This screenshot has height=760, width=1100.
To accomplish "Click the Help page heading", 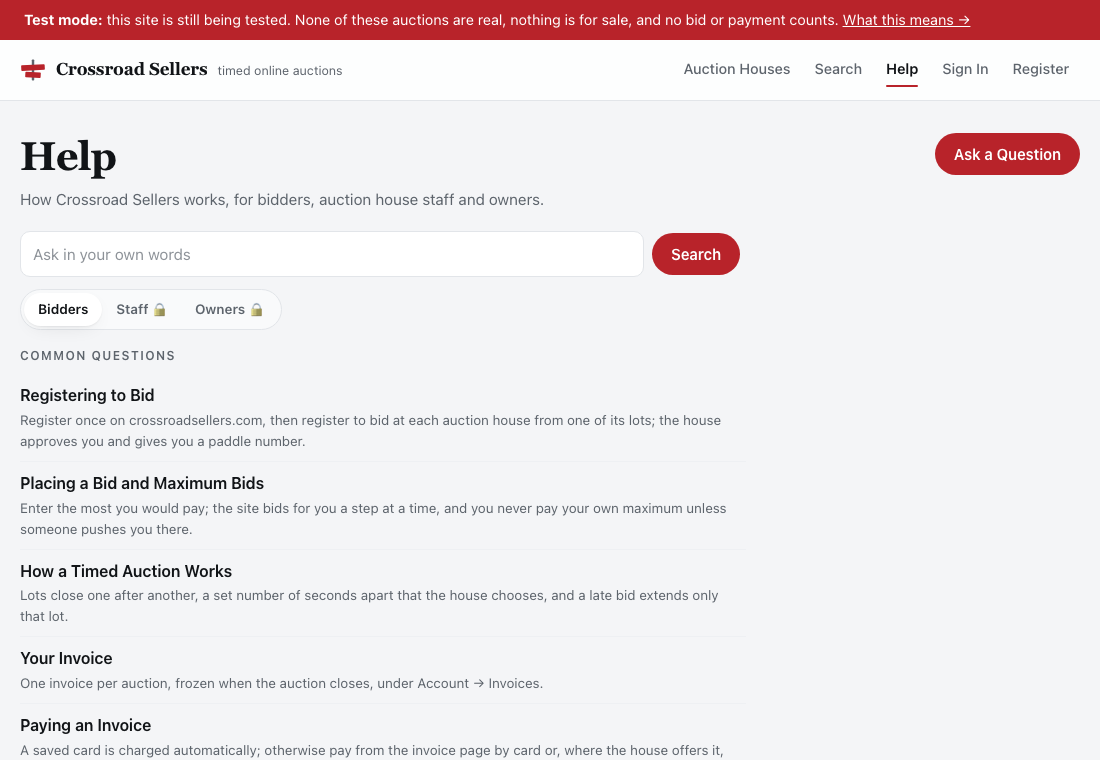I will [x=68, y=156].
